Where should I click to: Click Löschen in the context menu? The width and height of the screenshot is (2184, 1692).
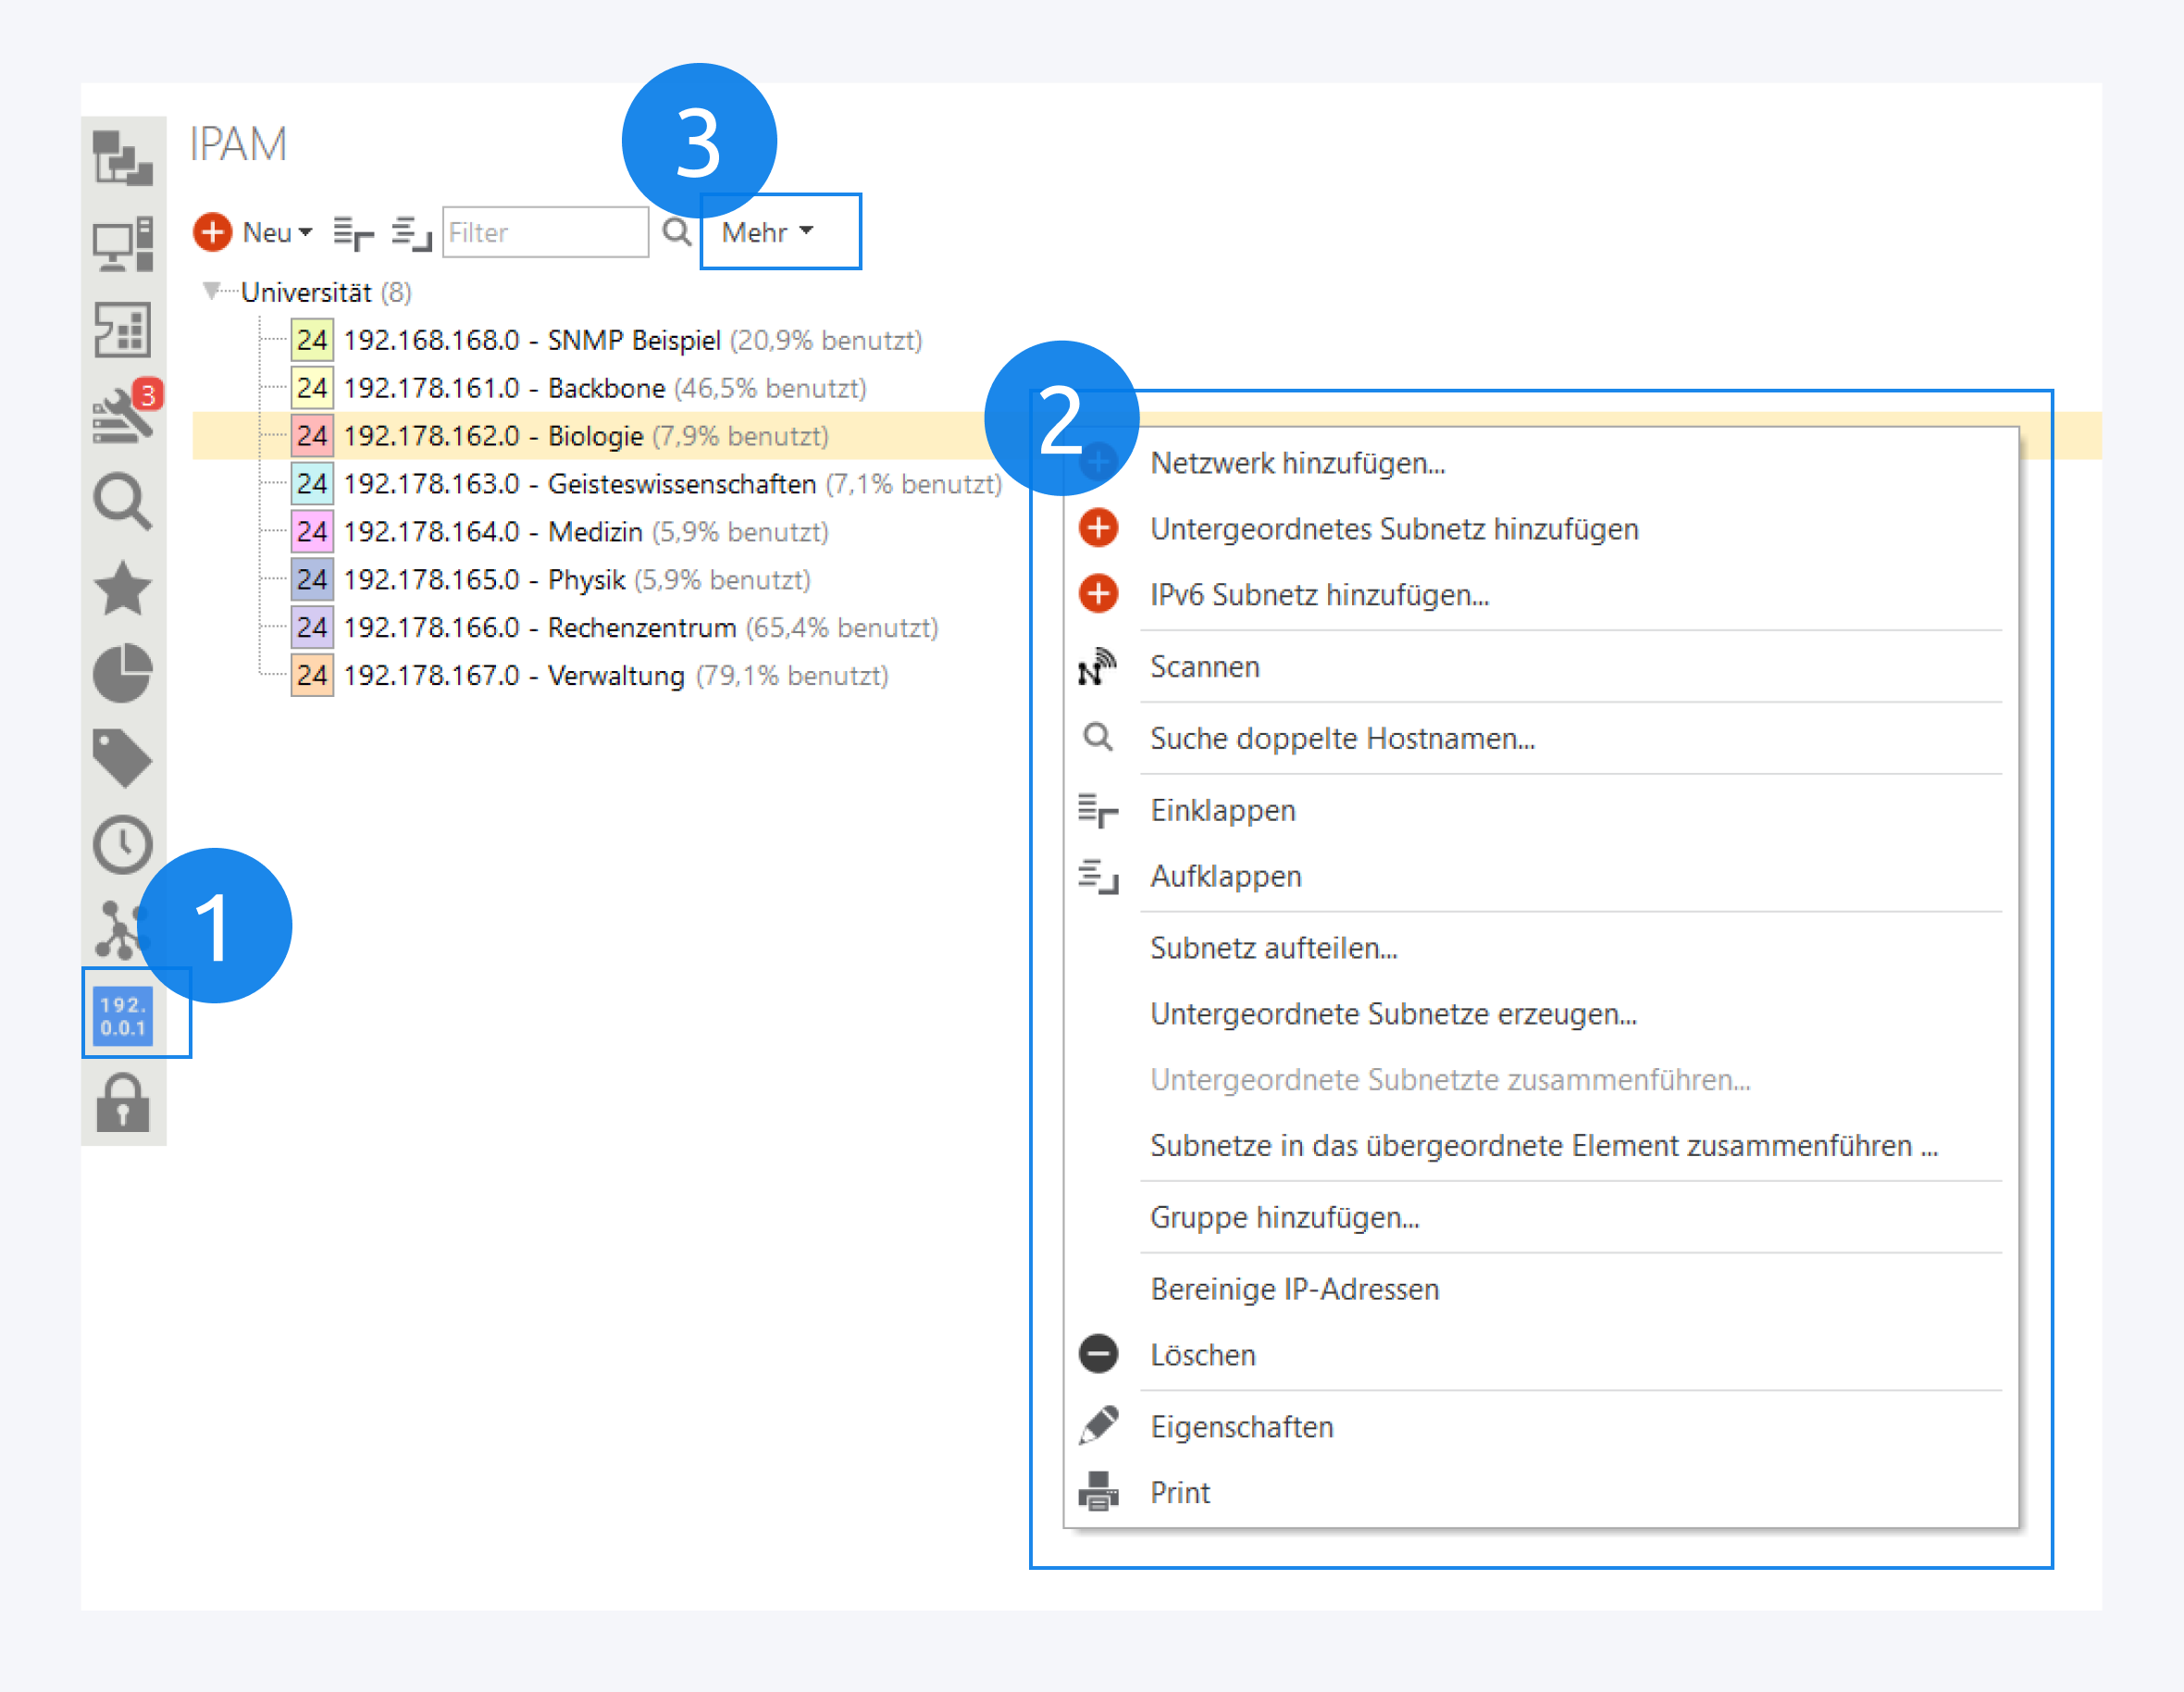click(x=1202, y=1355)
